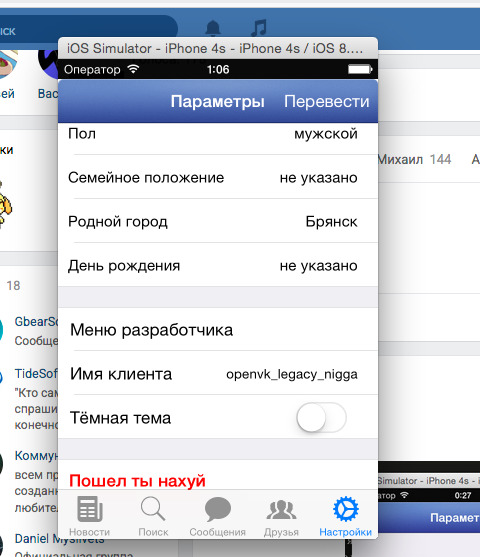This screenshot has height=557, width=480.
Task: Open Меню разработчика entry
Action: coord(218,329)
